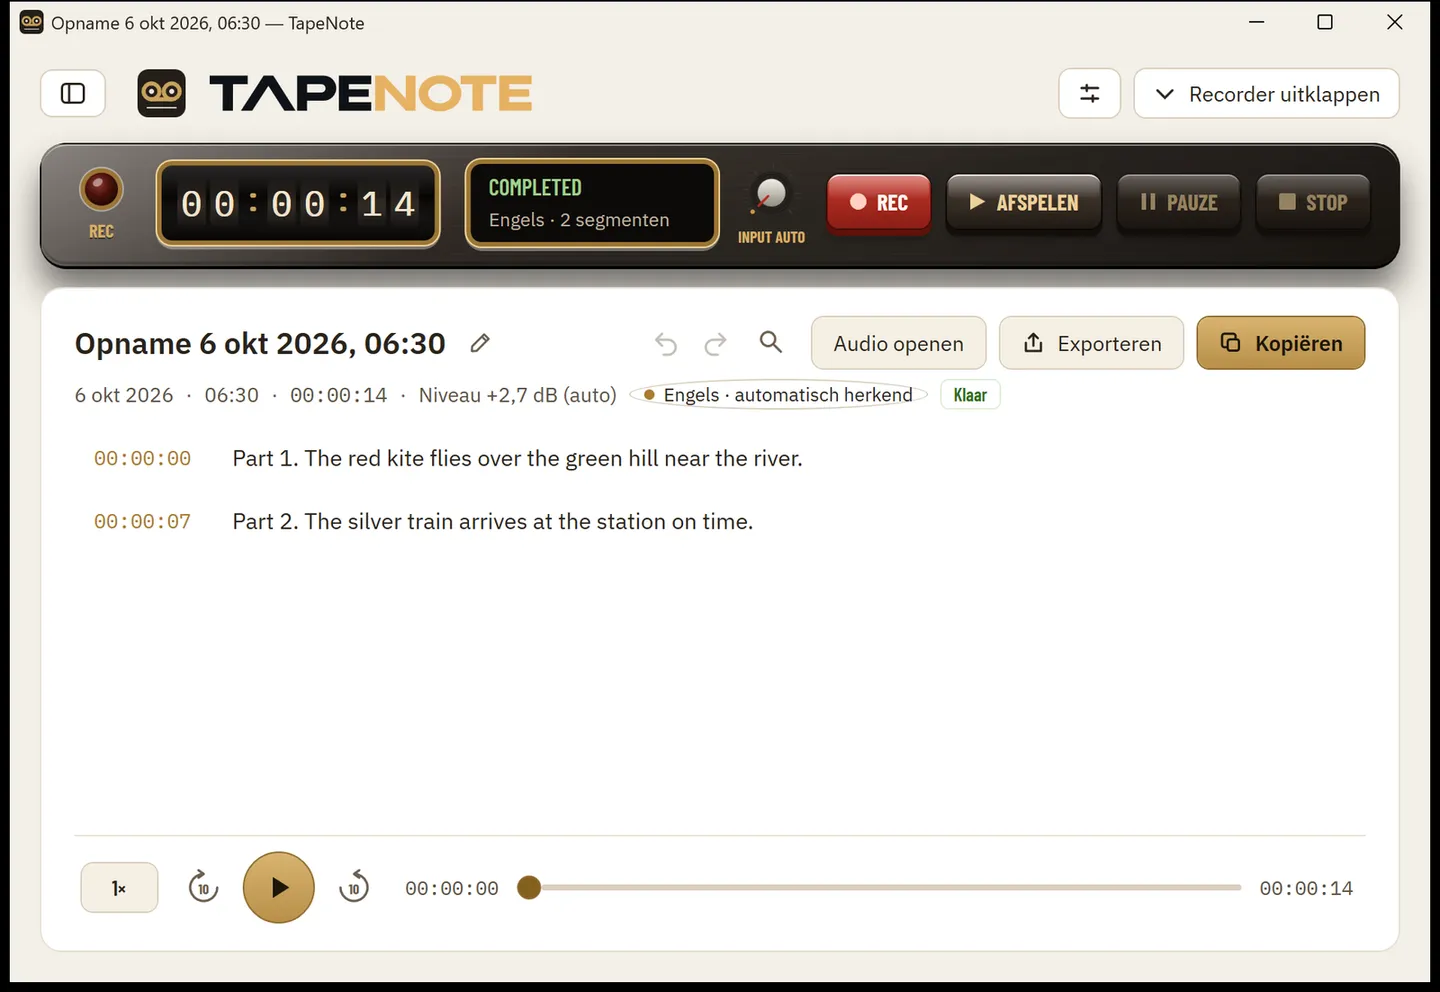Image resolution: width=1440 pixels, height=992 pixels.
Task: Click the PAUZE button
Action: (1178, 203)
